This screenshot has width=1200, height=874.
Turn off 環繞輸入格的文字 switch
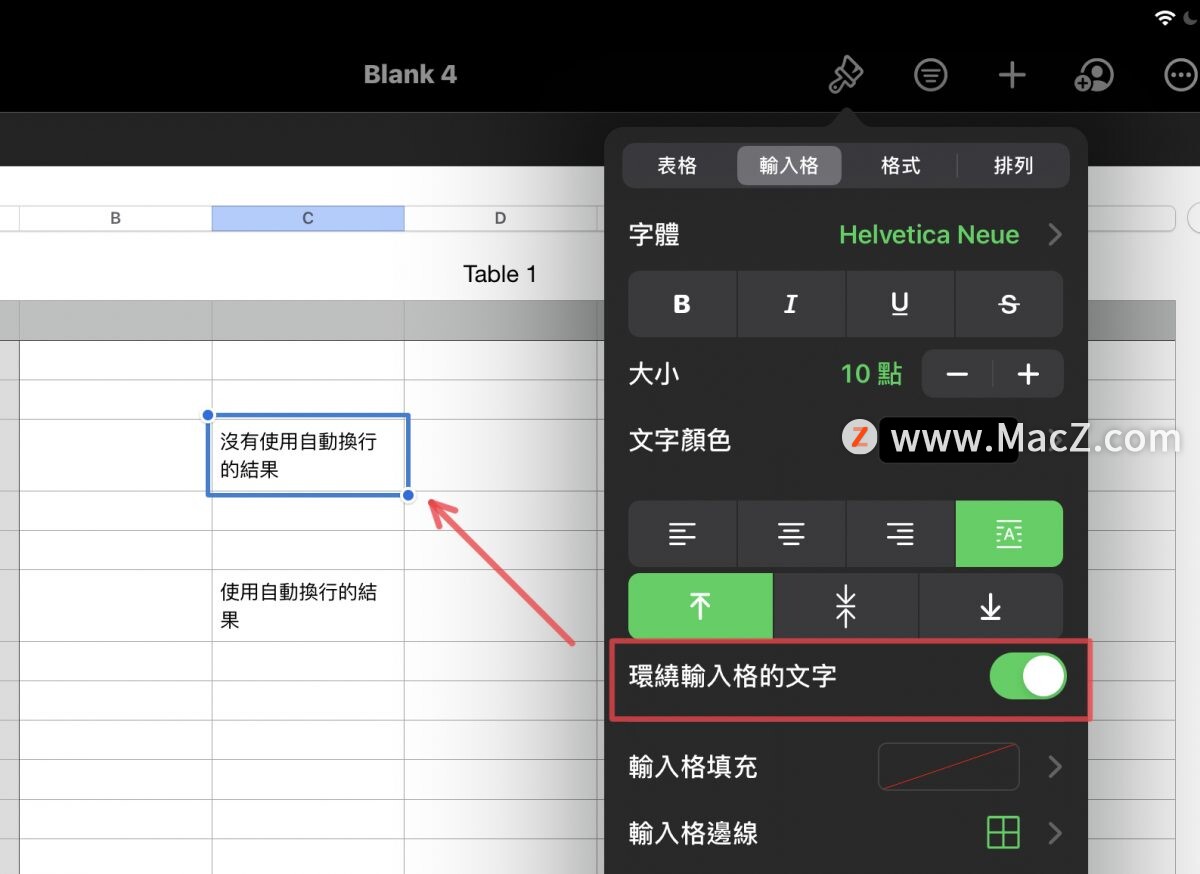click(x=1028, y=676)
